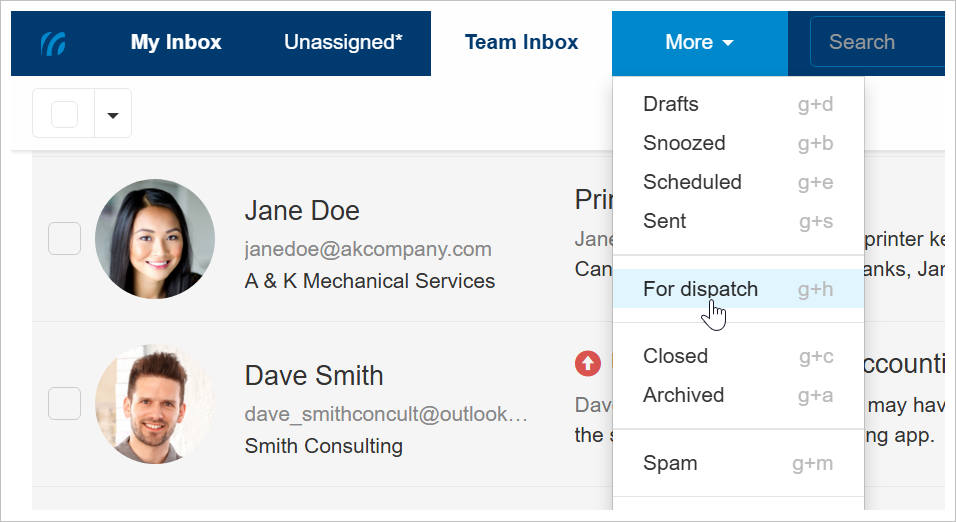Open the Closed conversations folder
Screen dimensions: 956x522
pos(675,356)
